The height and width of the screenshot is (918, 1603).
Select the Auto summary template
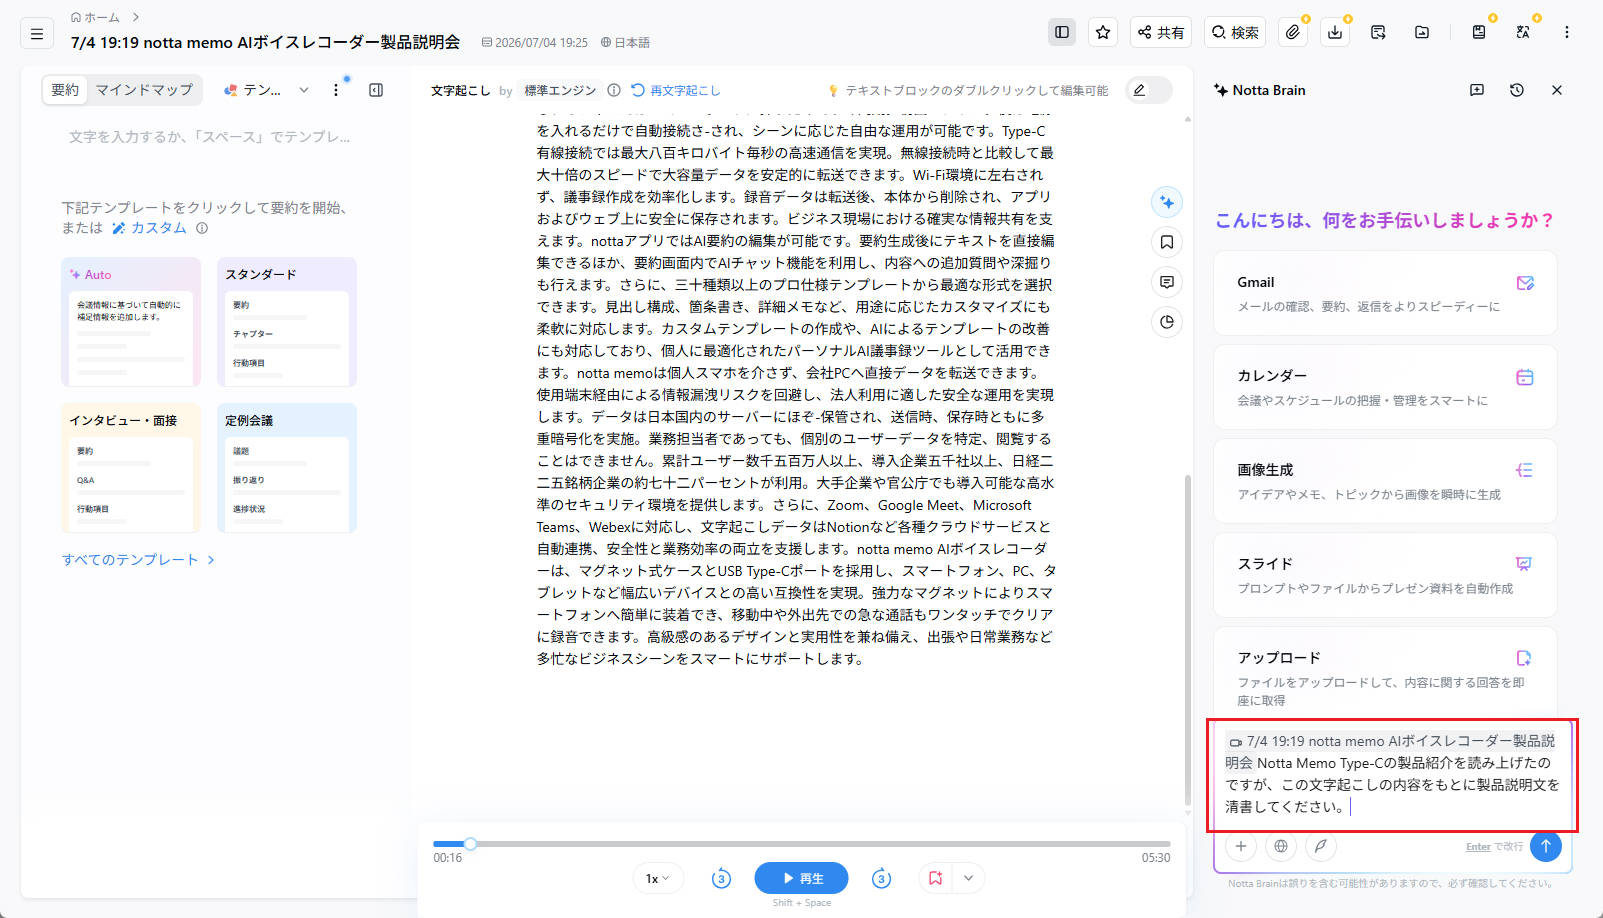click(x=131, y=322)
